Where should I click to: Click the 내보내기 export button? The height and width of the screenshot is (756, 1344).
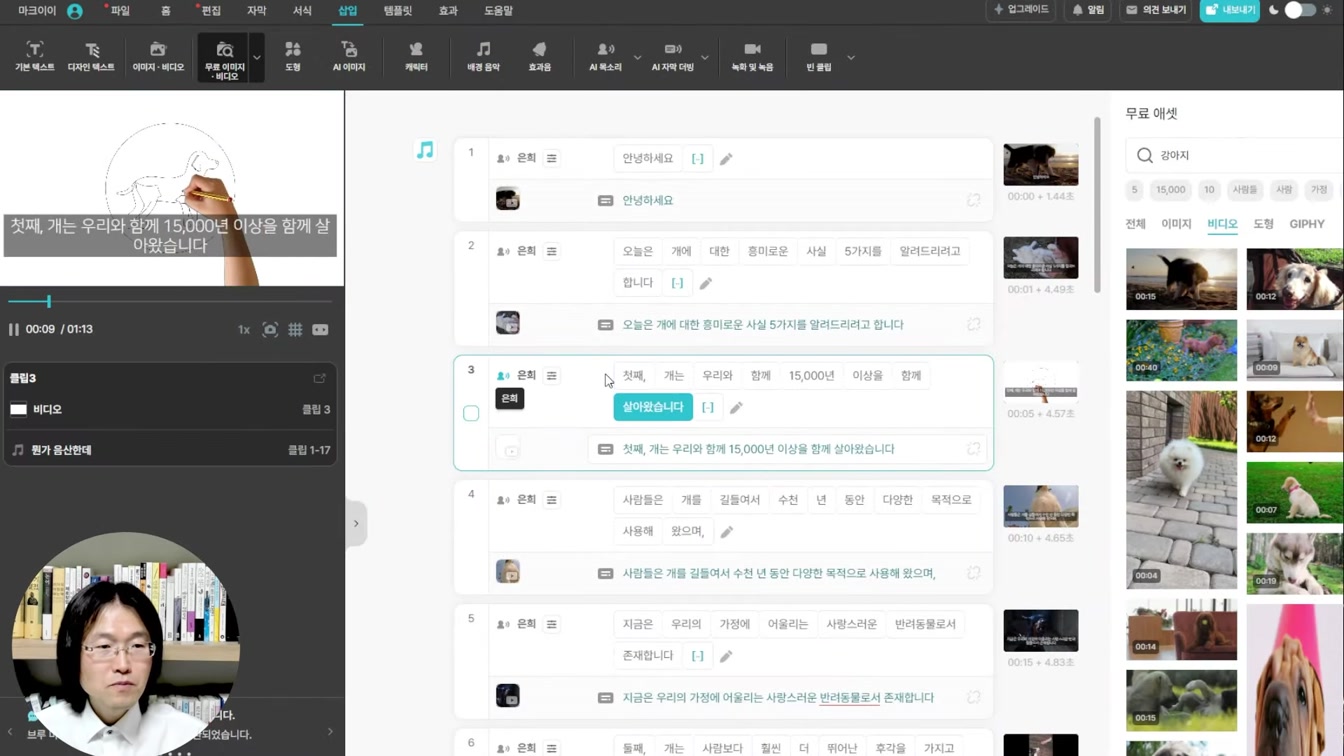(1229, 10)
